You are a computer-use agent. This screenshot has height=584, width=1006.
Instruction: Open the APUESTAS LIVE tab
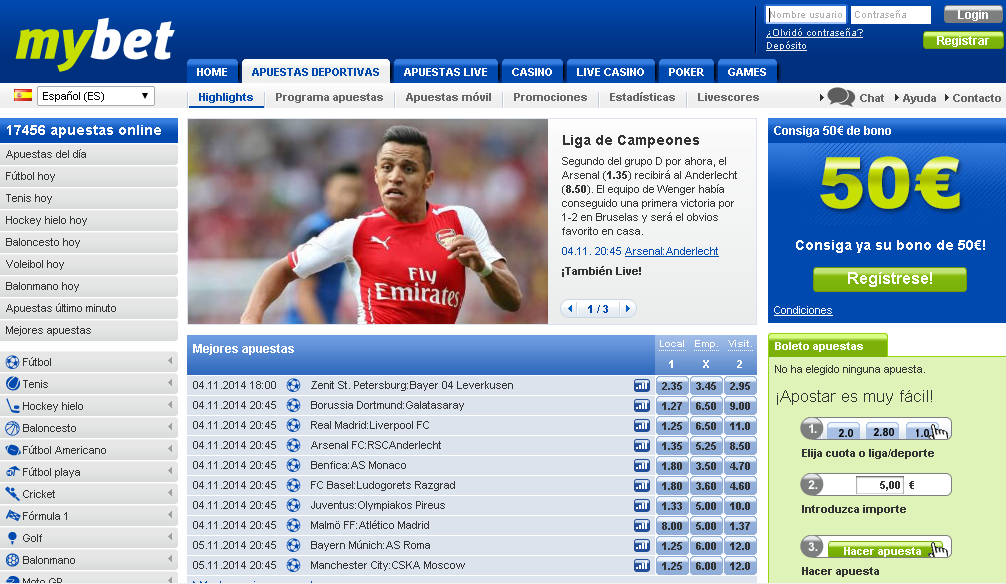pos(445,72)
